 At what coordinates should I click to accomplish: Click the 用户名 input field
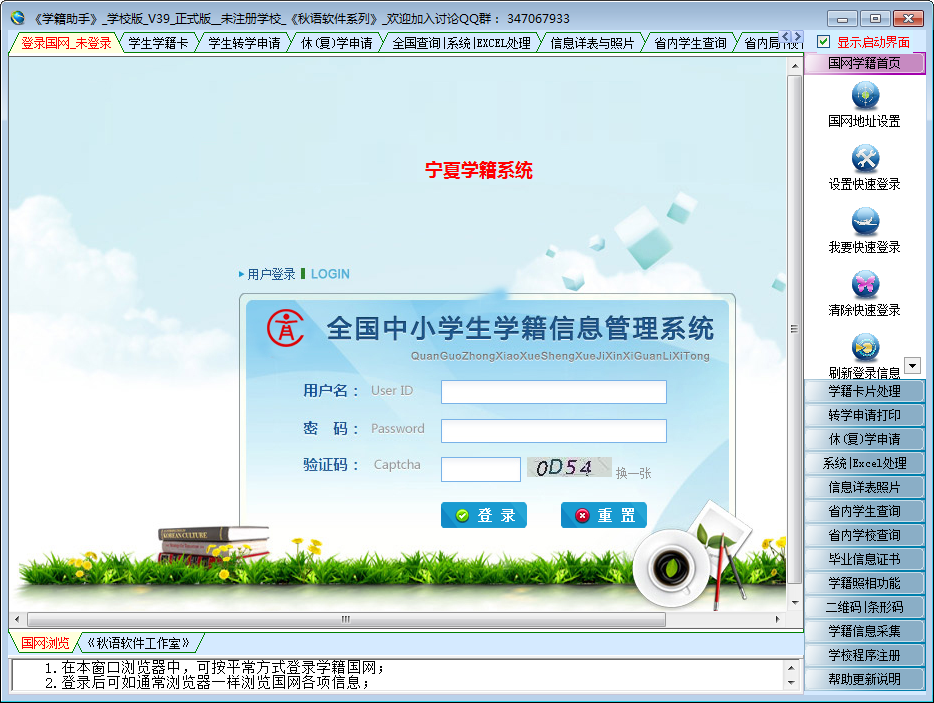pyautogui.click(x=554, y=392)
